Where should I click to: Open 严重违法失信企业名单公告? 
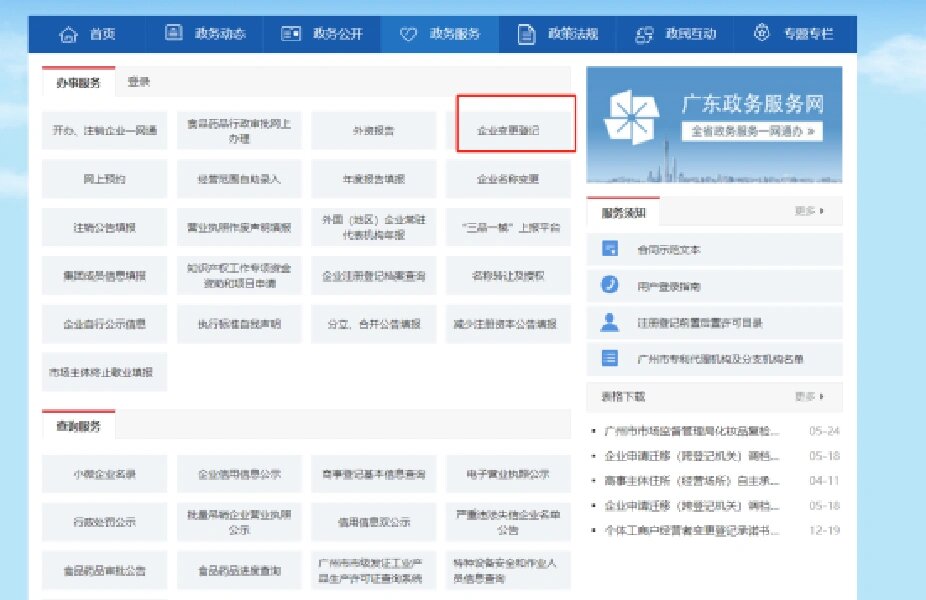click(508, 522)
